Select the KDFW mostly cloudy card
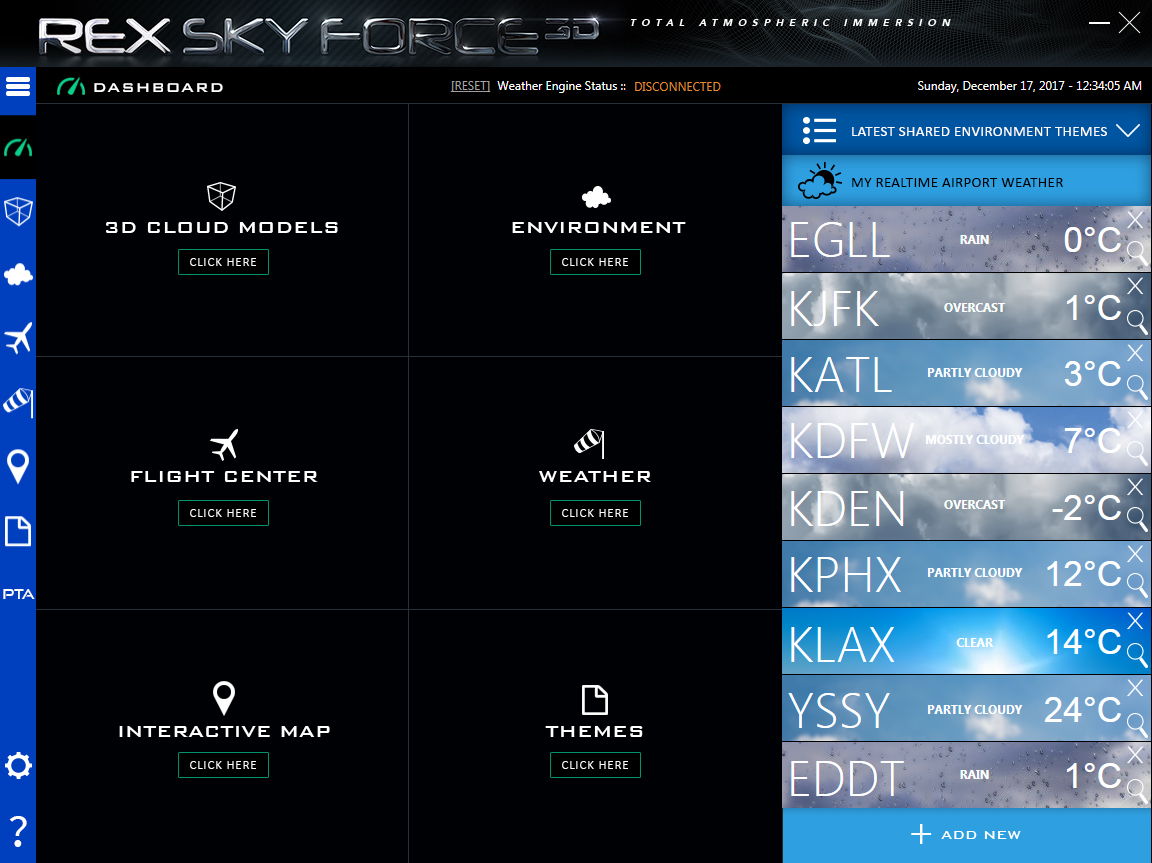The image size is (1152, 863). [x=967, y=440]
